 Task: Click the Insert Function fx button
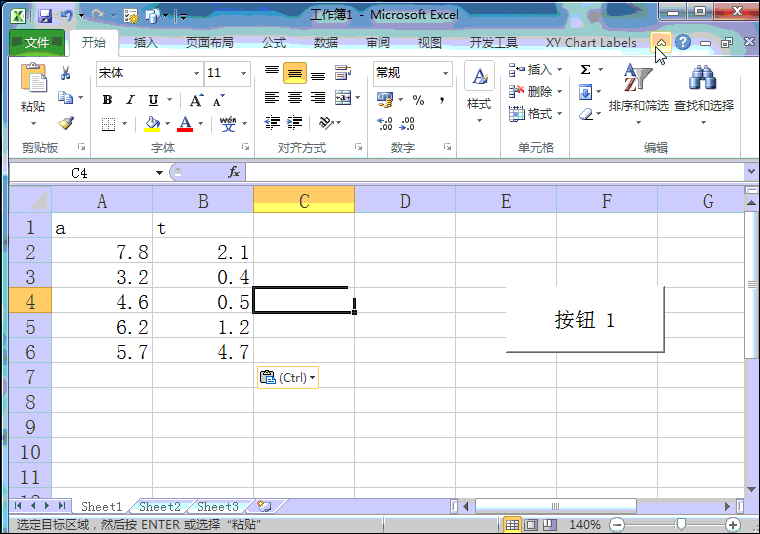point(234,172)
